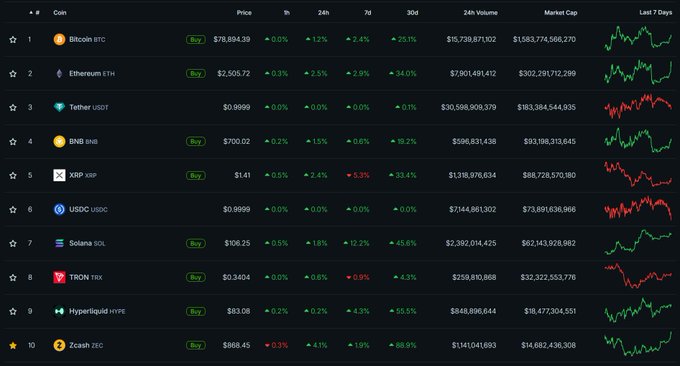Click Tether 24h volume $30,598,909,379
The height and width of the screenshot is (366, 680).
(x=468, y=107)
